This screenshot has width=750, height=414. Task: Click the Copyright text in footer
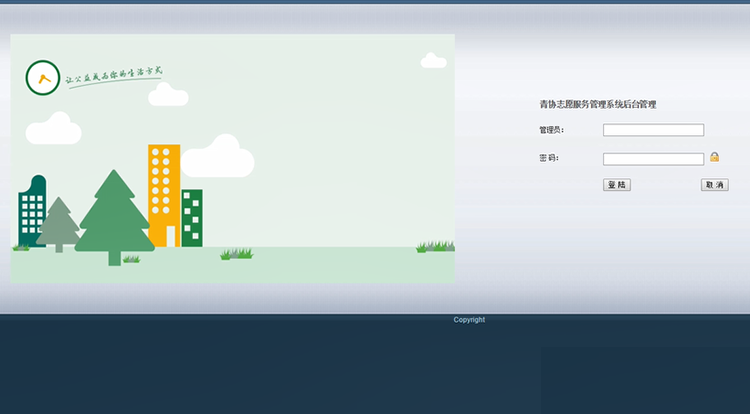(x=469, y=320)
